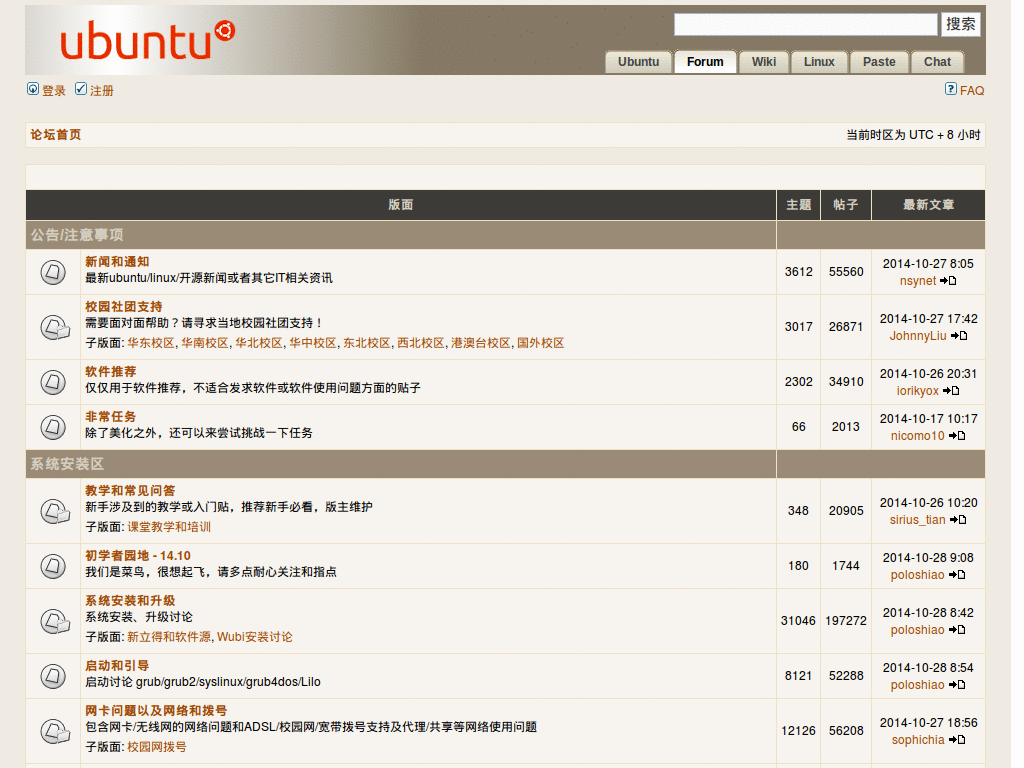1024x768 pixels.
Task: Click the forum icon beside 新闻和通知
Action: pos(52,271)
